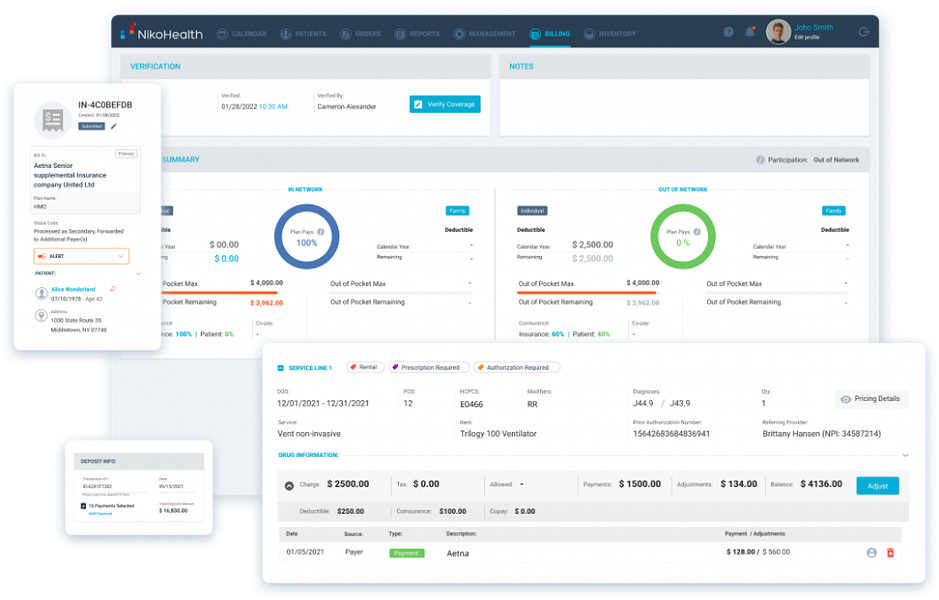Click the In Network 100% donut chart
This screenshot has height=600, width=939.
coord(307,237)
